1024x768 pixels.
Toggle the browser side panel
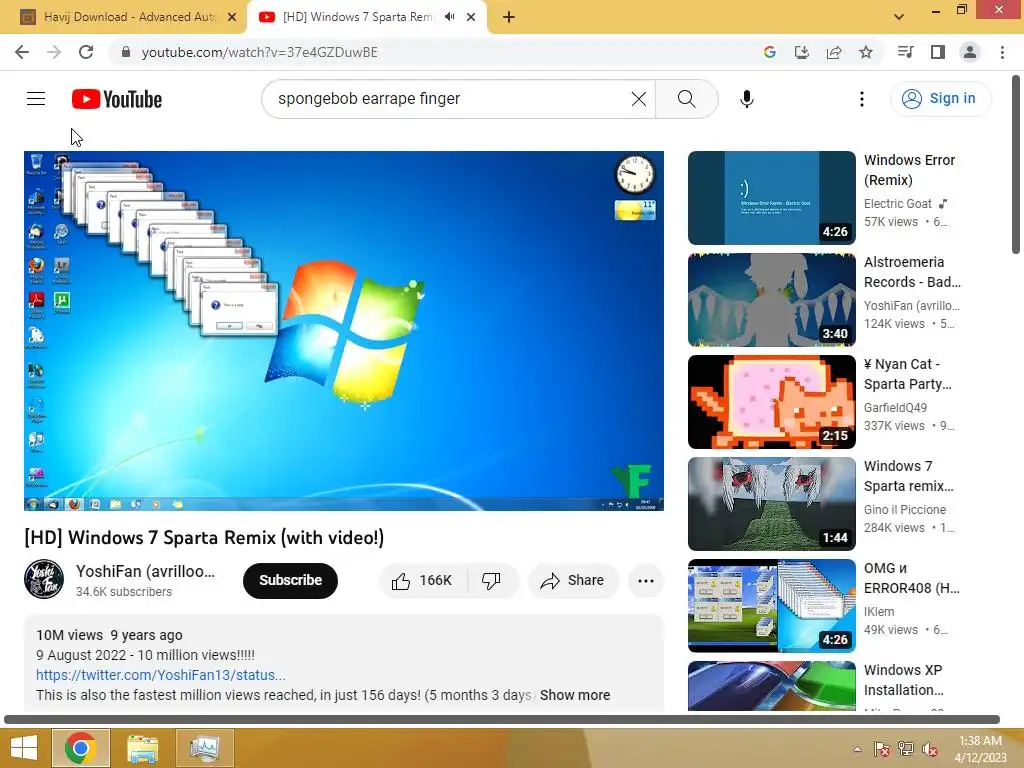click(x=937, y=52)
